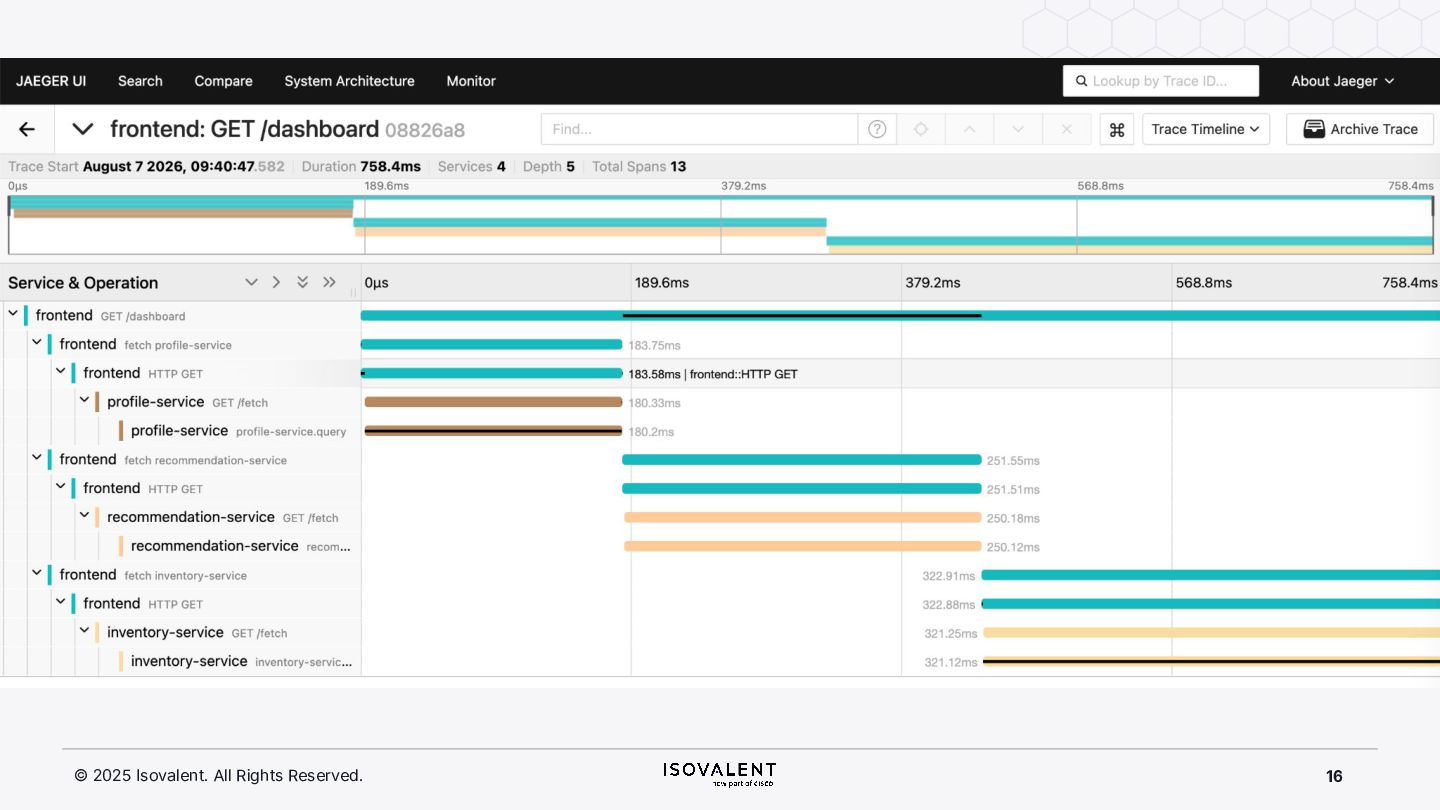Collapse the recommendation-service GET /fetch span
The image size is (1440, 810).
85,516
